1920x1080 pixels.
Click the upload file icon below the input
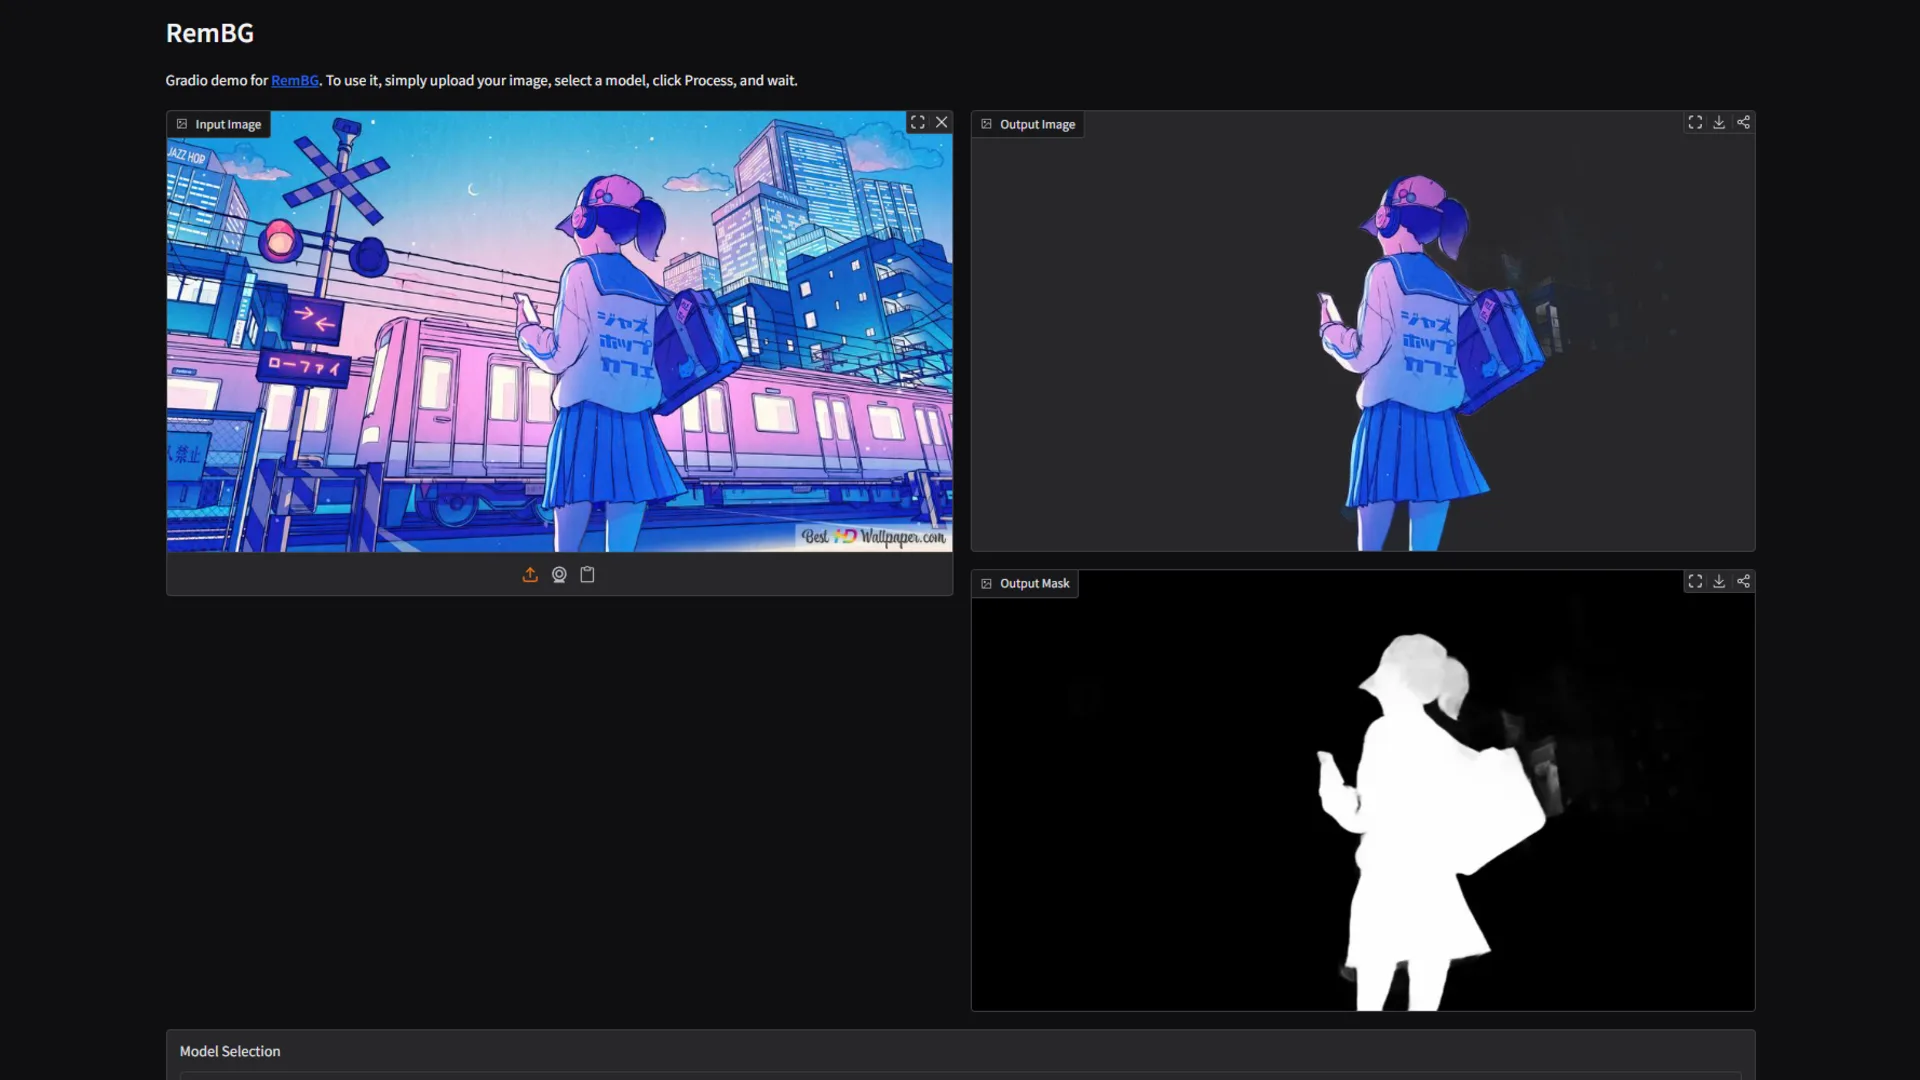tap(530, 574)
